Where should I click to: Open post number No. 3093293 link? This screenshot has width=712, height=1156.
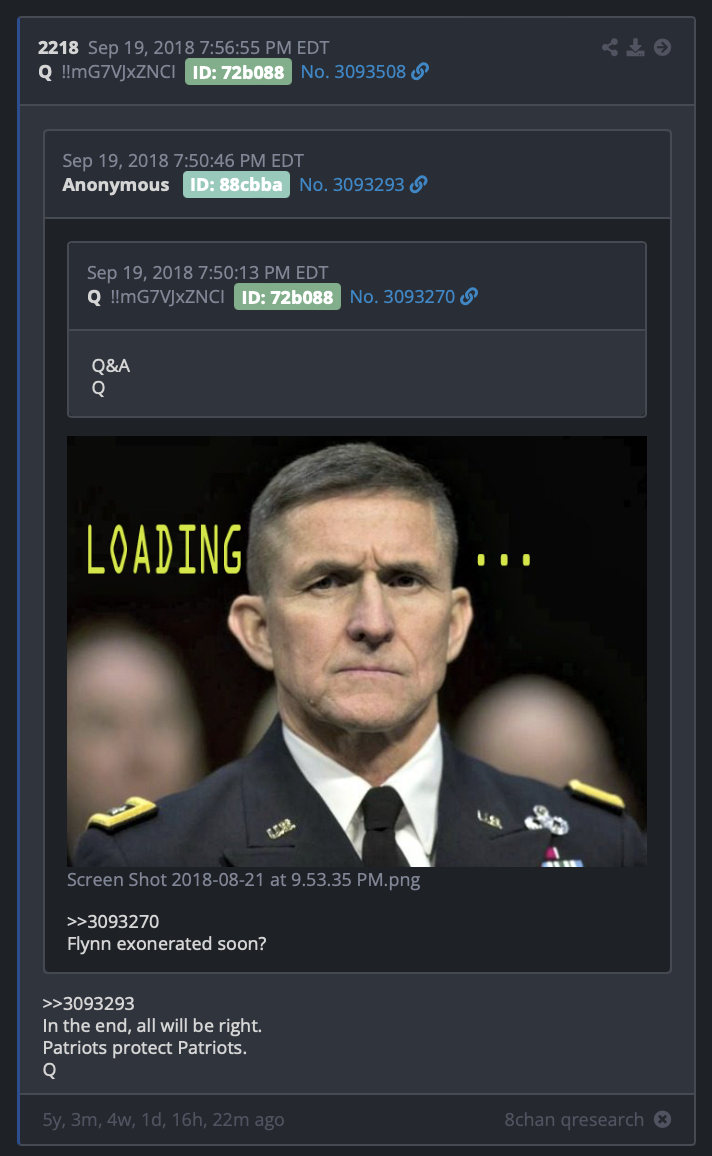pyautogui.click(x=352, y=184)
